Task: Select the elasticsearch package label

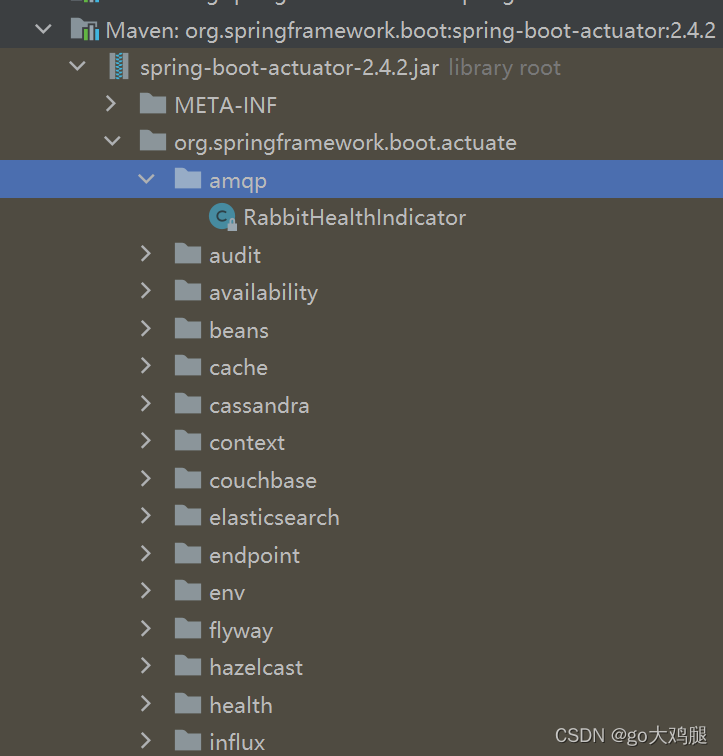Action: [x=274, y=518]
